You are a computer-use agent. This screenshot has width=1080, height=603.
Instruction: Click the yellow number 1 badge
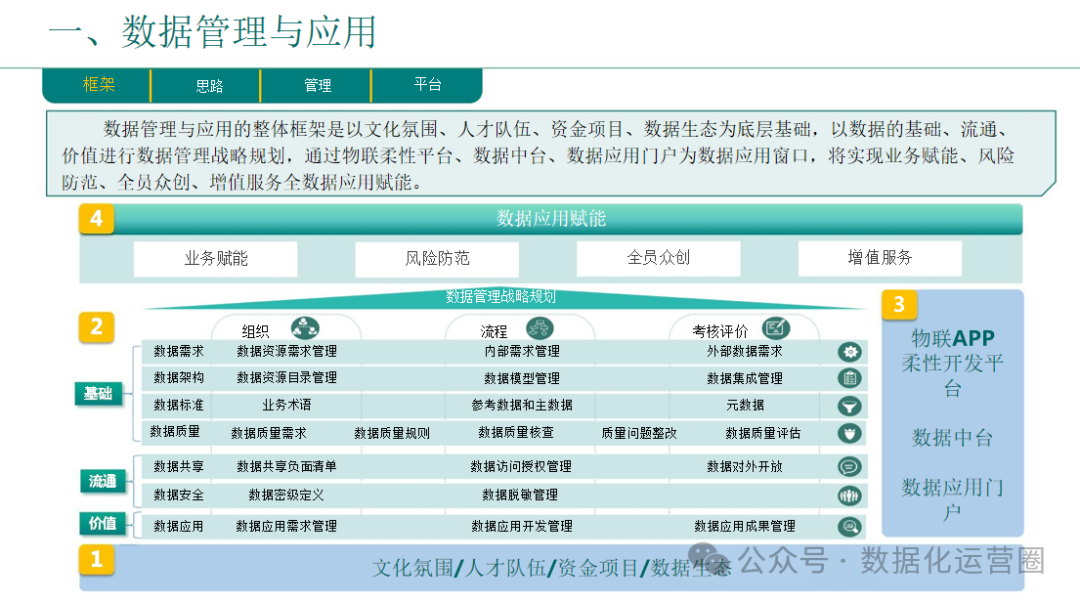[96, 560]
